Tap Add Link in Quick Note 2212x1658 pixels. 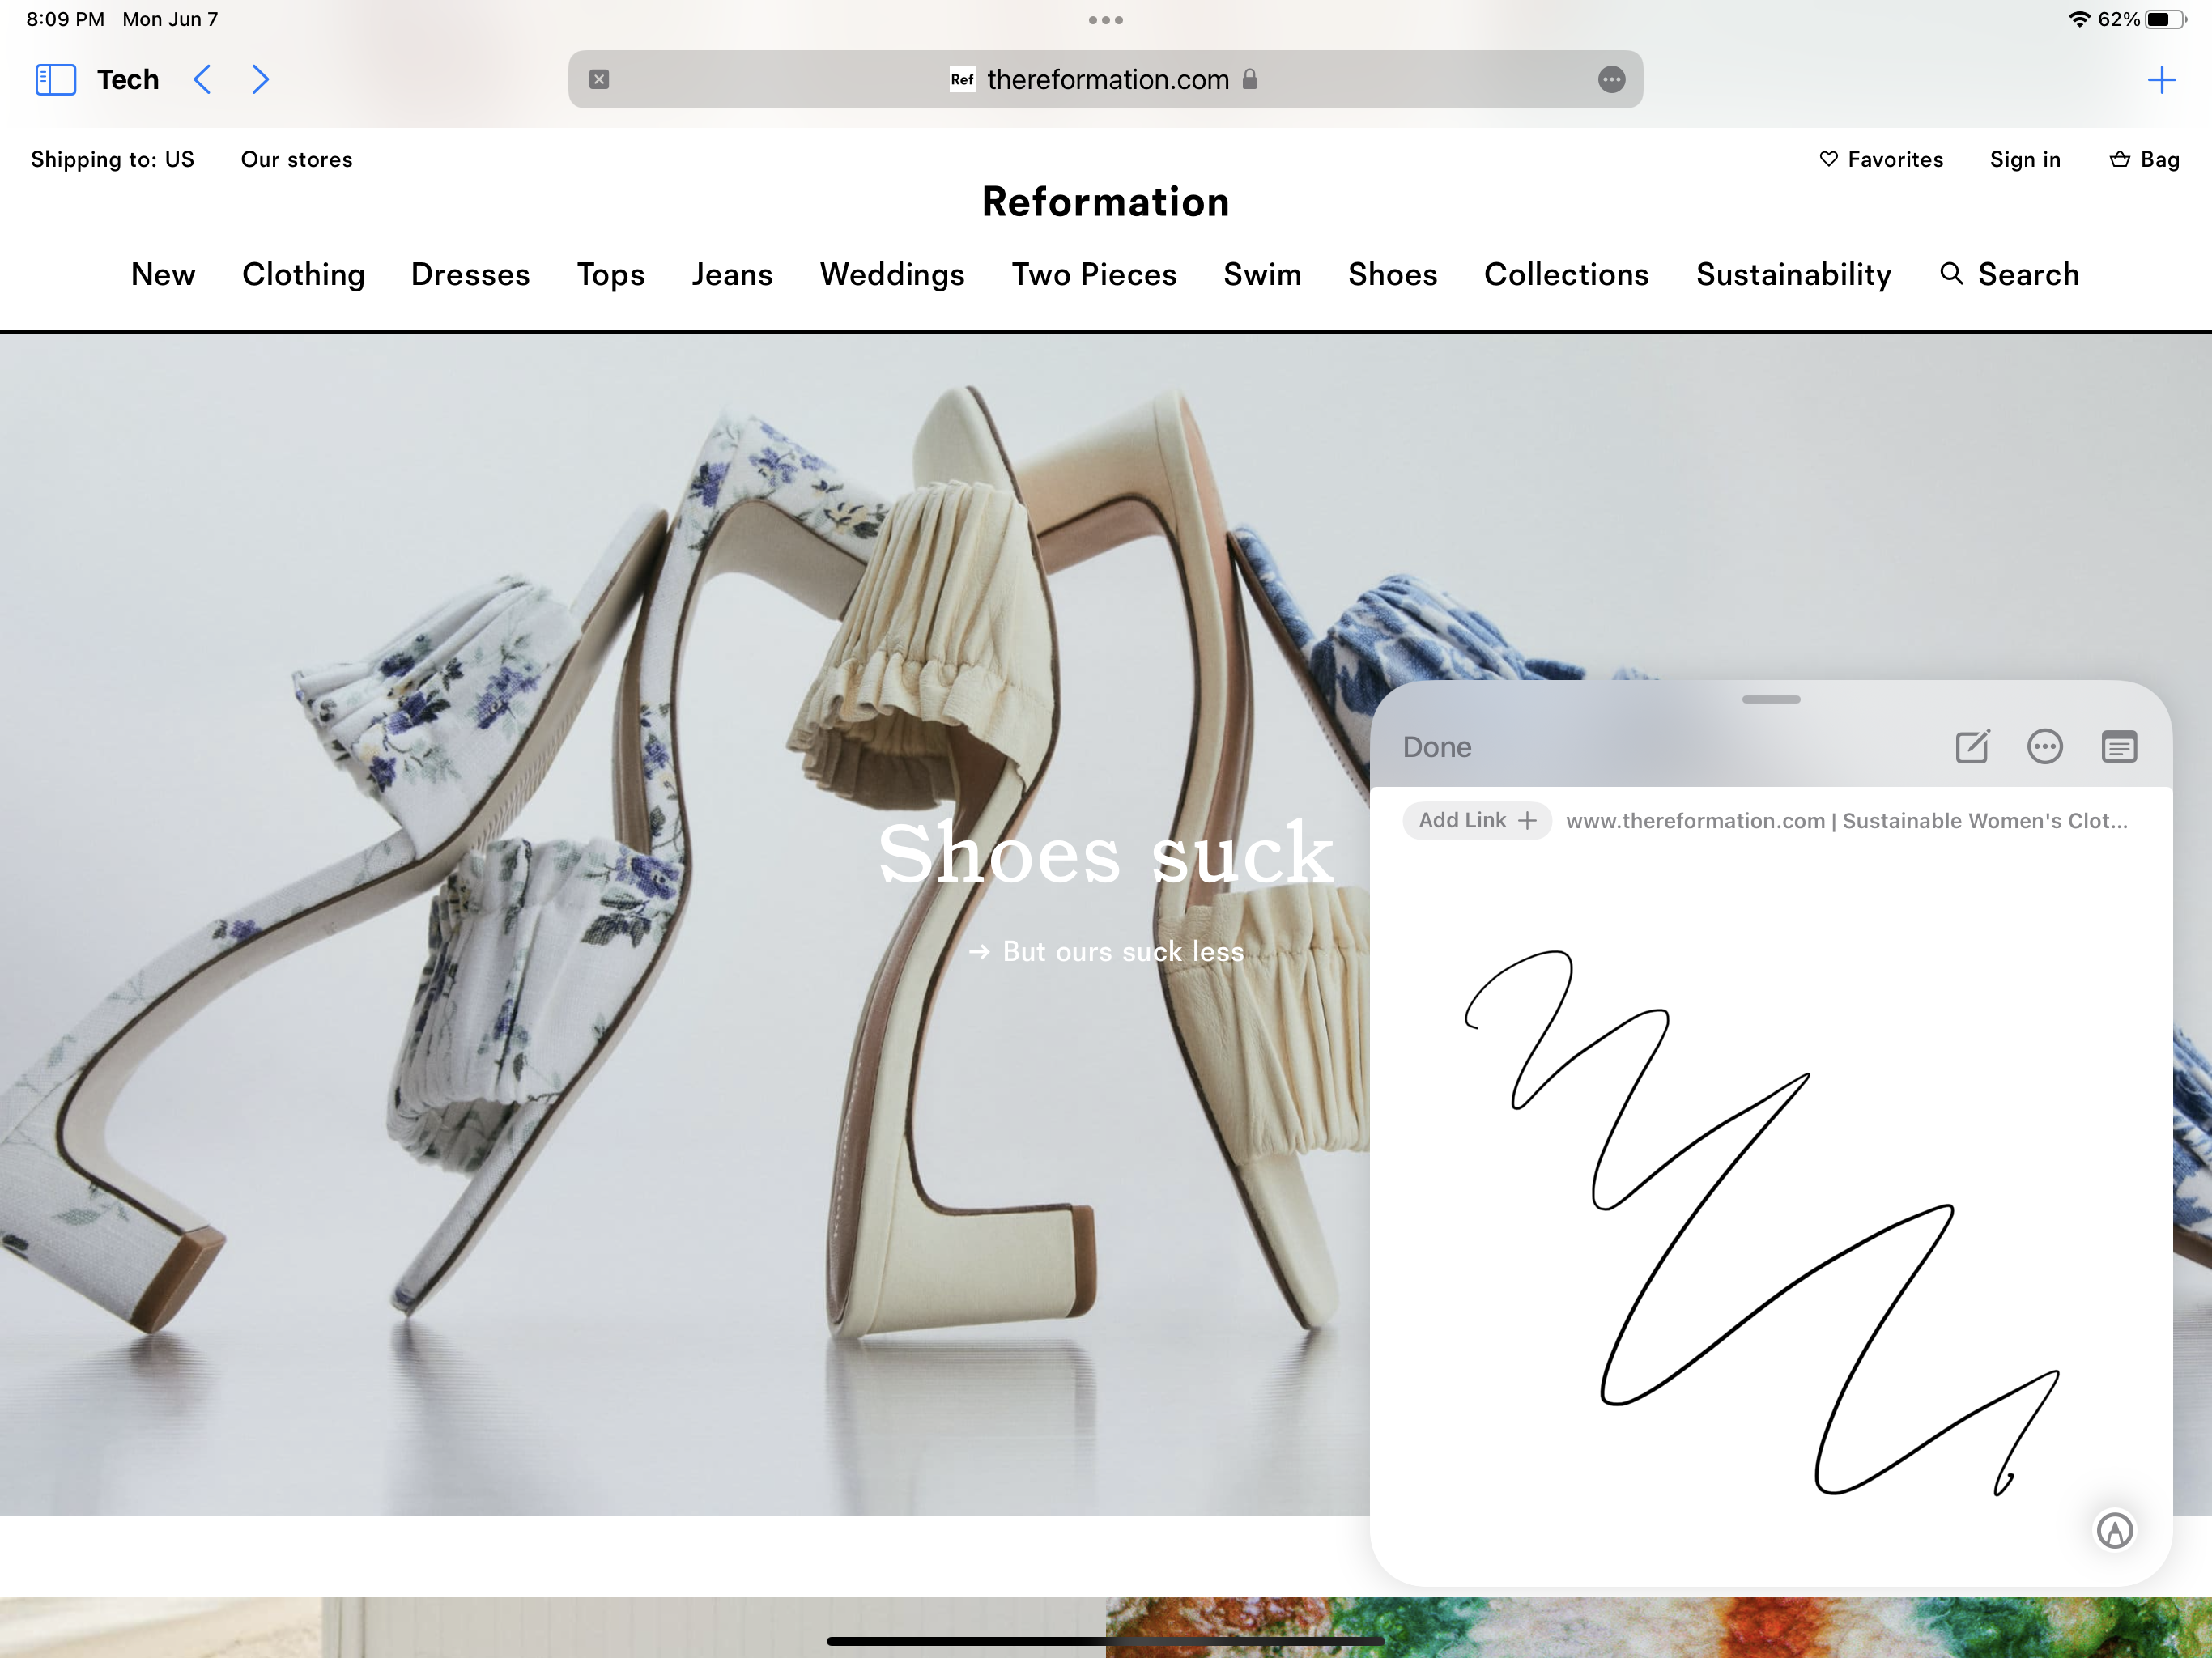1476,820
